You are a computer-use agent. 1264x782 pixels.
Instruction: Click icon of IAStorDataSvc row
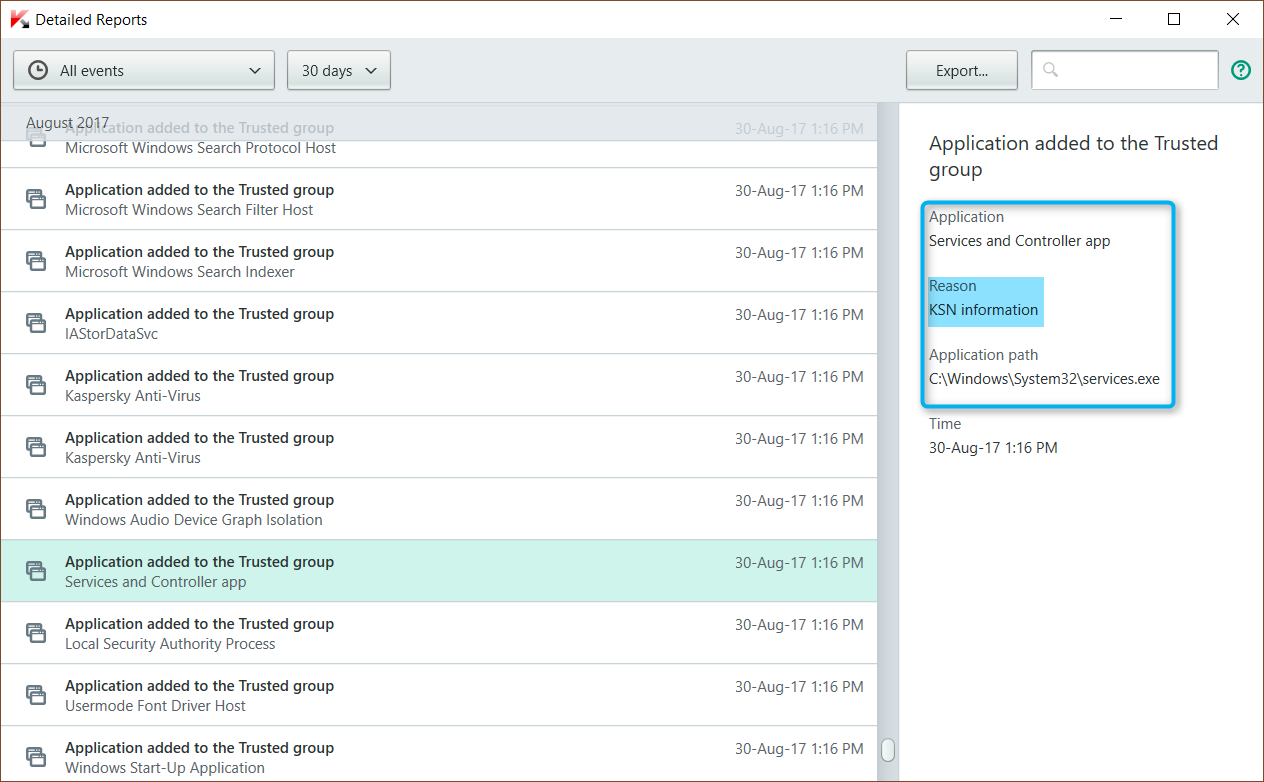point(36,322)
